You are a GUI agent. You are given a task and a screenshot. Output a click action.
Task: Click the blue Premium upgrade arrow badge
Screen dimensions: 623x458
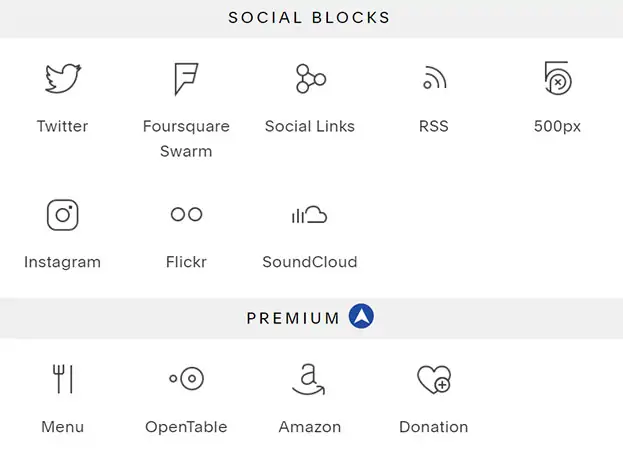361,316
